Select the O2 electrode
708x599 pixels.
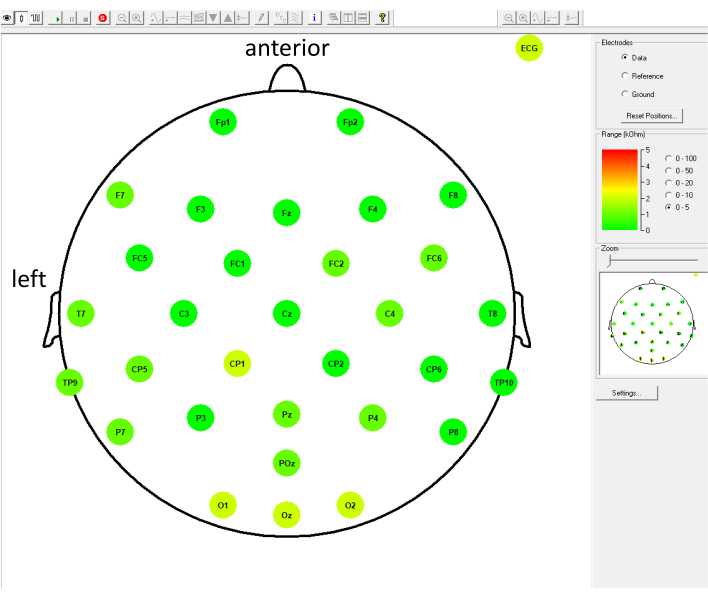350,505
